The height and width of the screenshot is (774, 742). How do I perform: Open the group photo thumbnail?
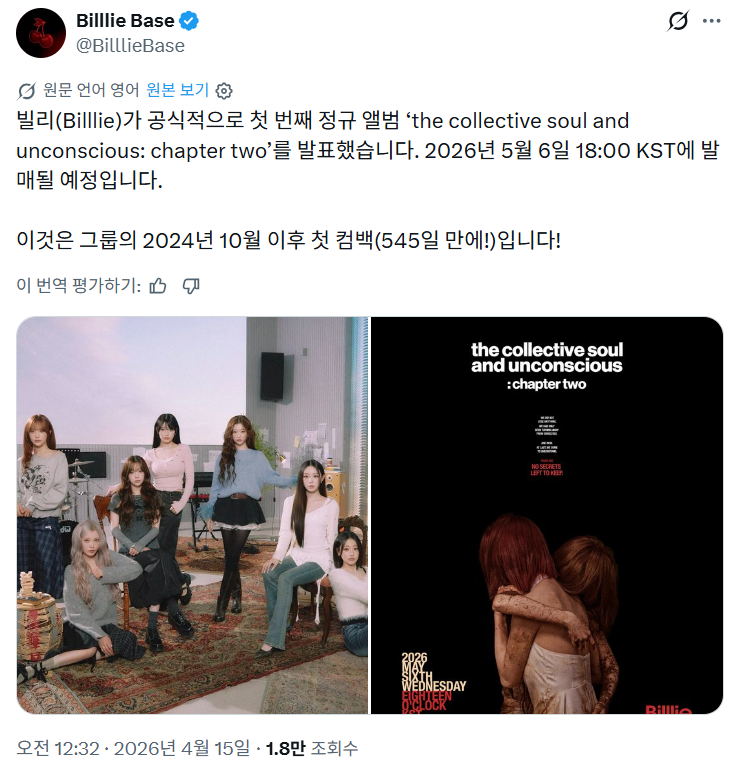[x=193, y=515]
